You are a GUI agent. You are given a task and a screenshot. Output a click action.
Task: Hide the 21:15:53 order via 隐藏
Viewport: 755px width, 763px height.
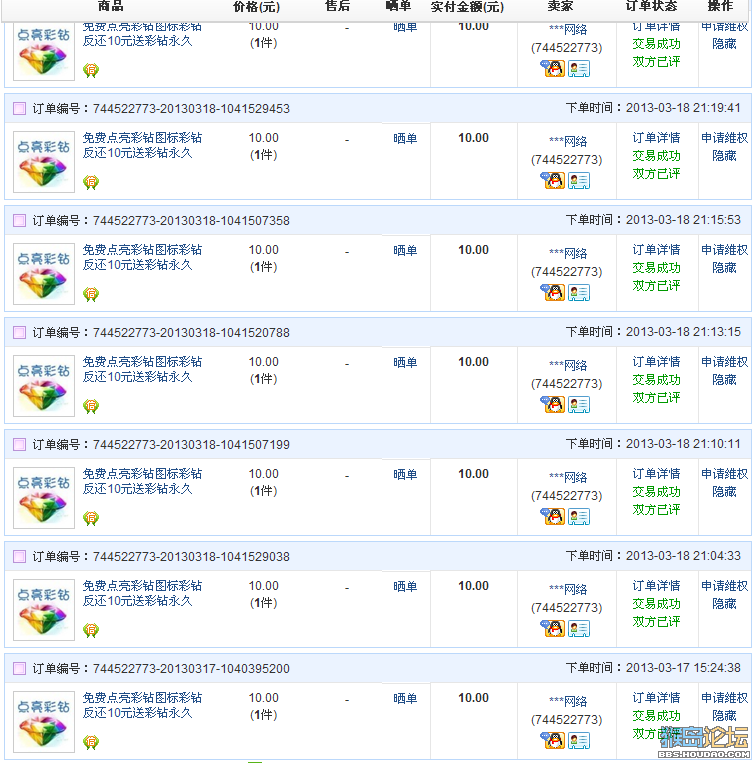[724, 268]
